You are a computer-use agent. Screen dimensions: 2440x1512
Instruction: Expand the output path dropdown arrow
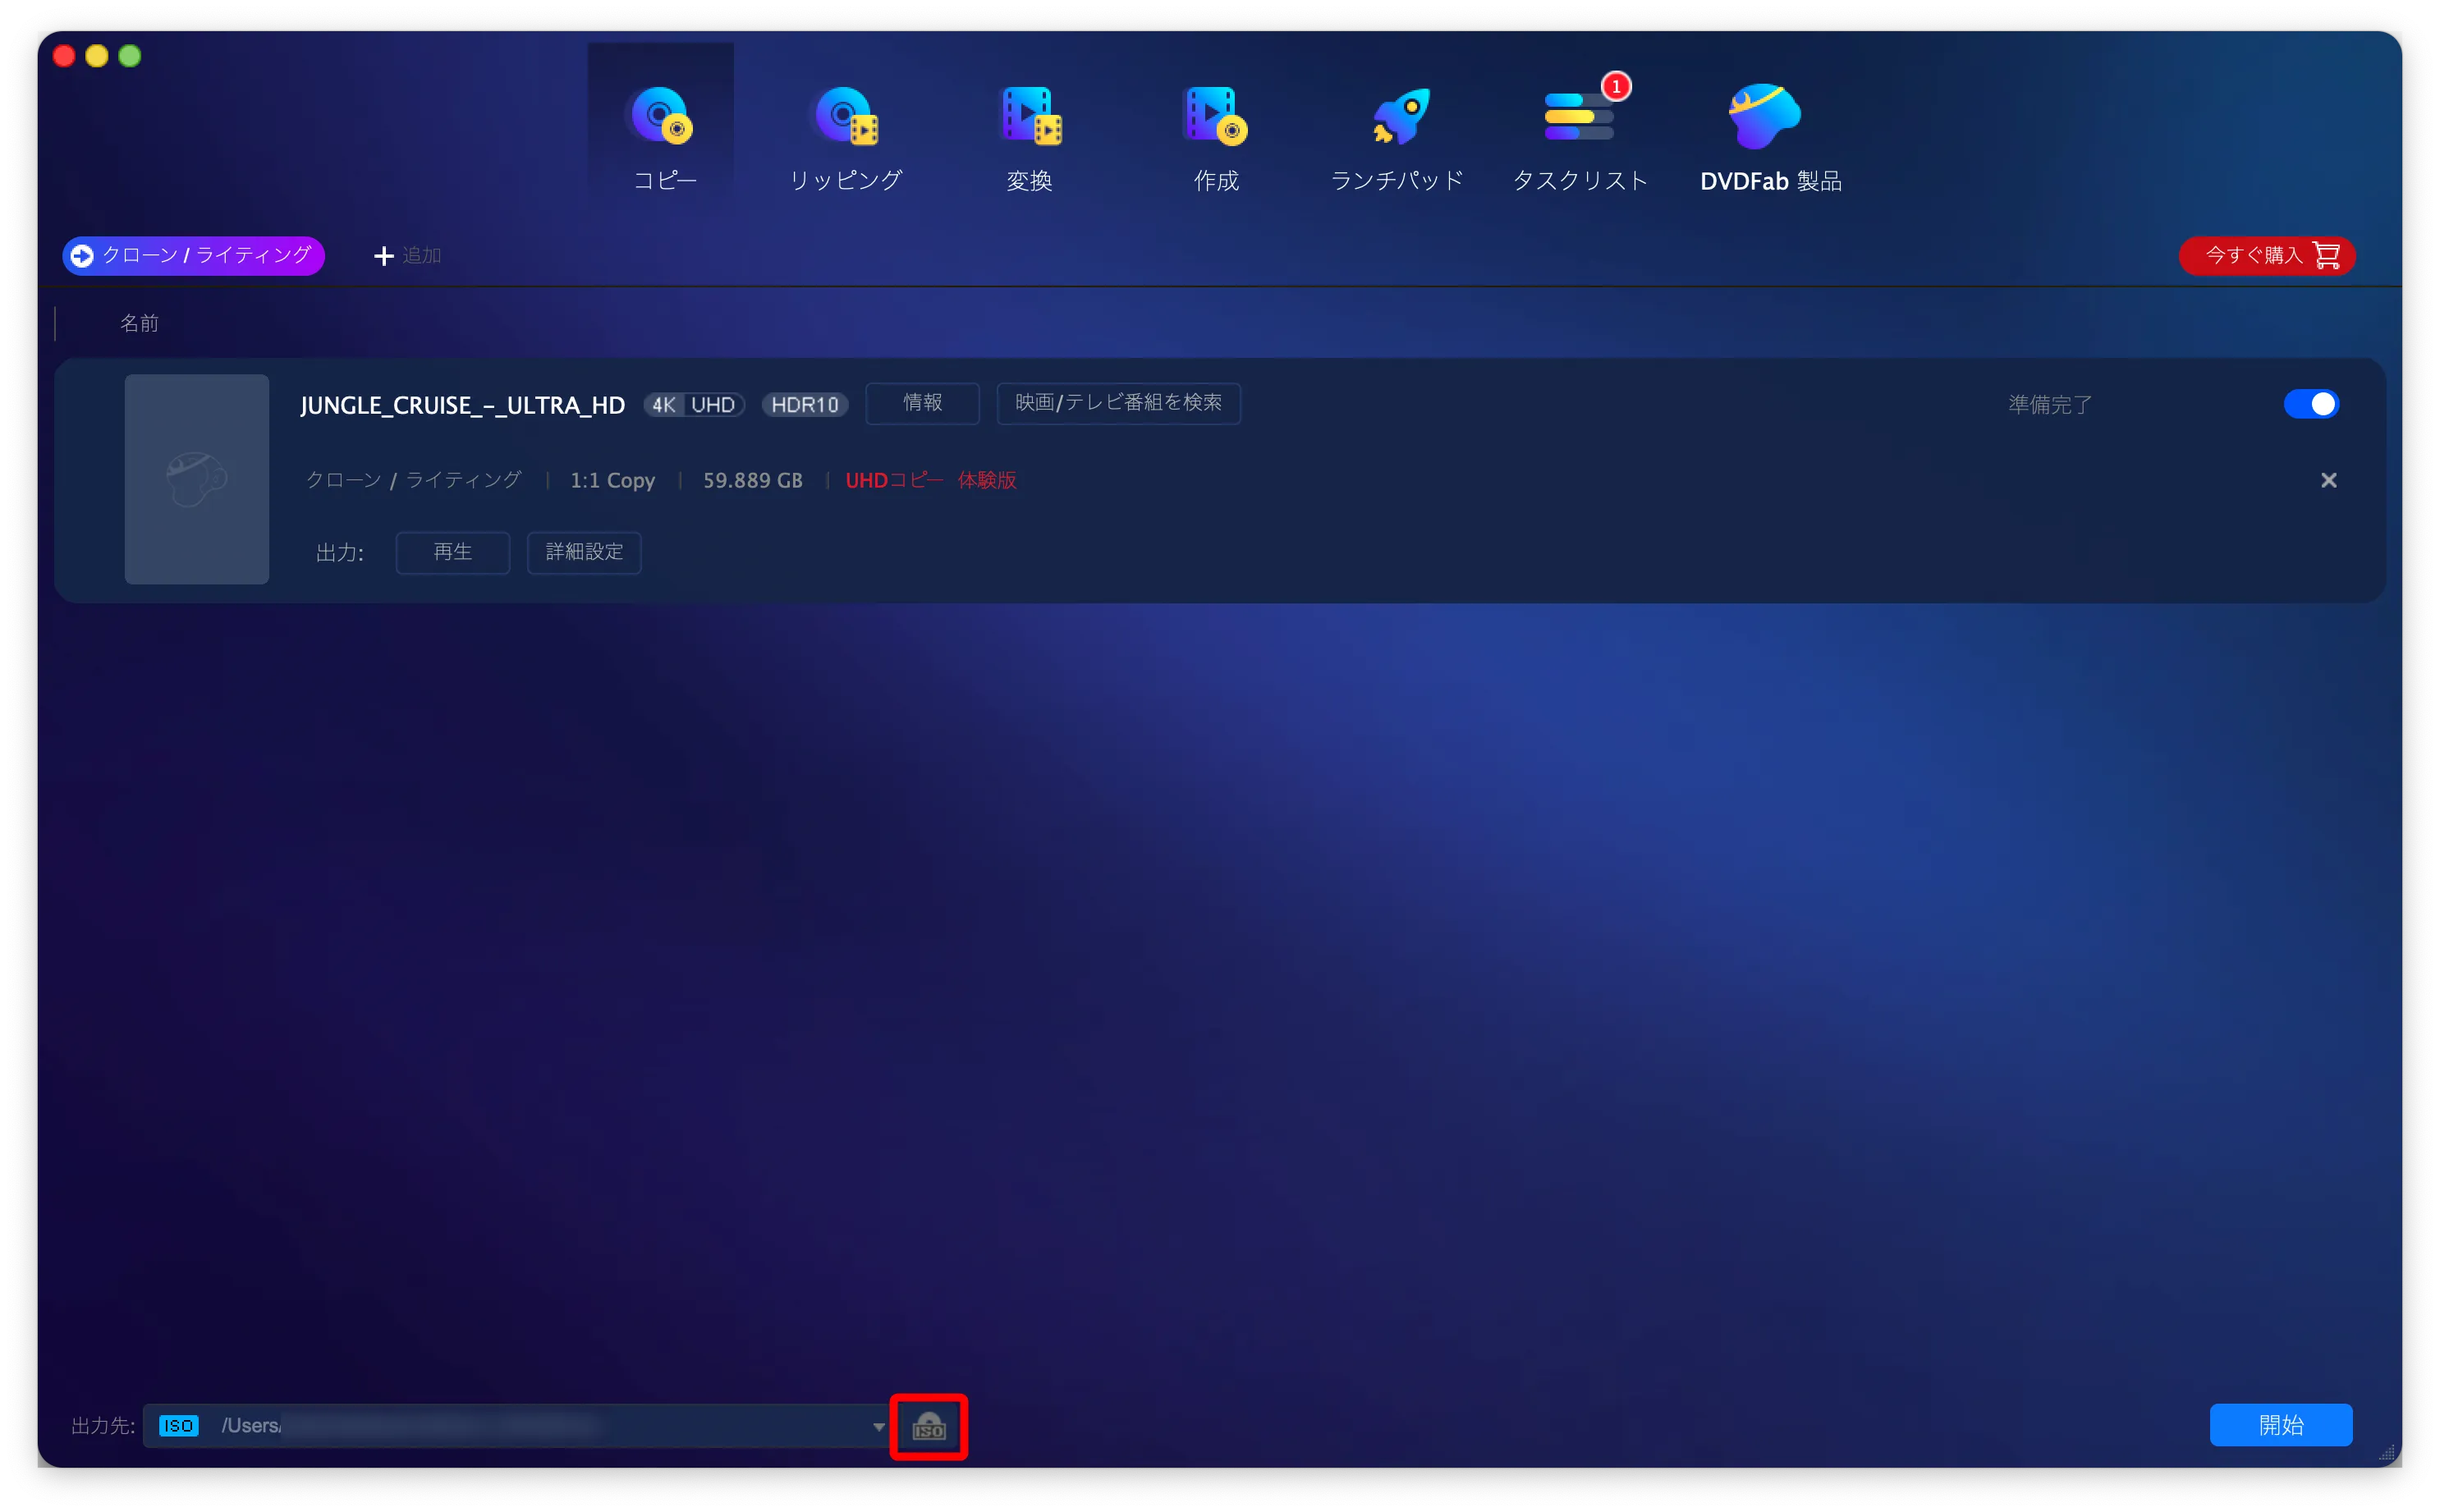click(878, 1426)
